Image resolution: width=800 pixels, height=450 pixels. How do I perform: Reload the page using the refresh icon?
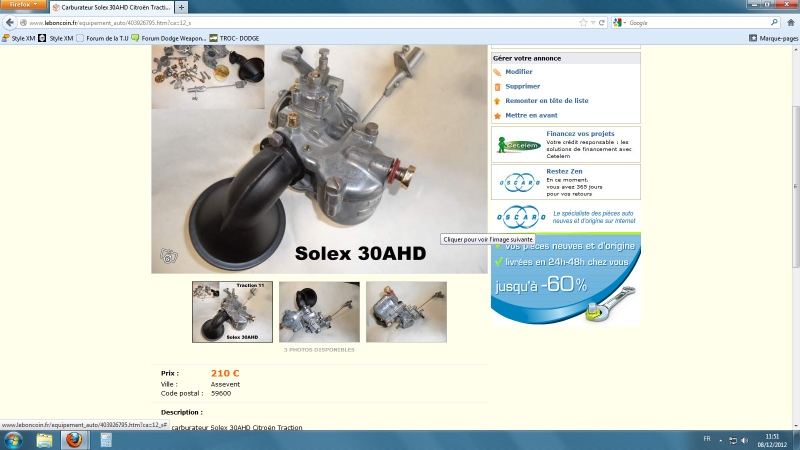600,22
